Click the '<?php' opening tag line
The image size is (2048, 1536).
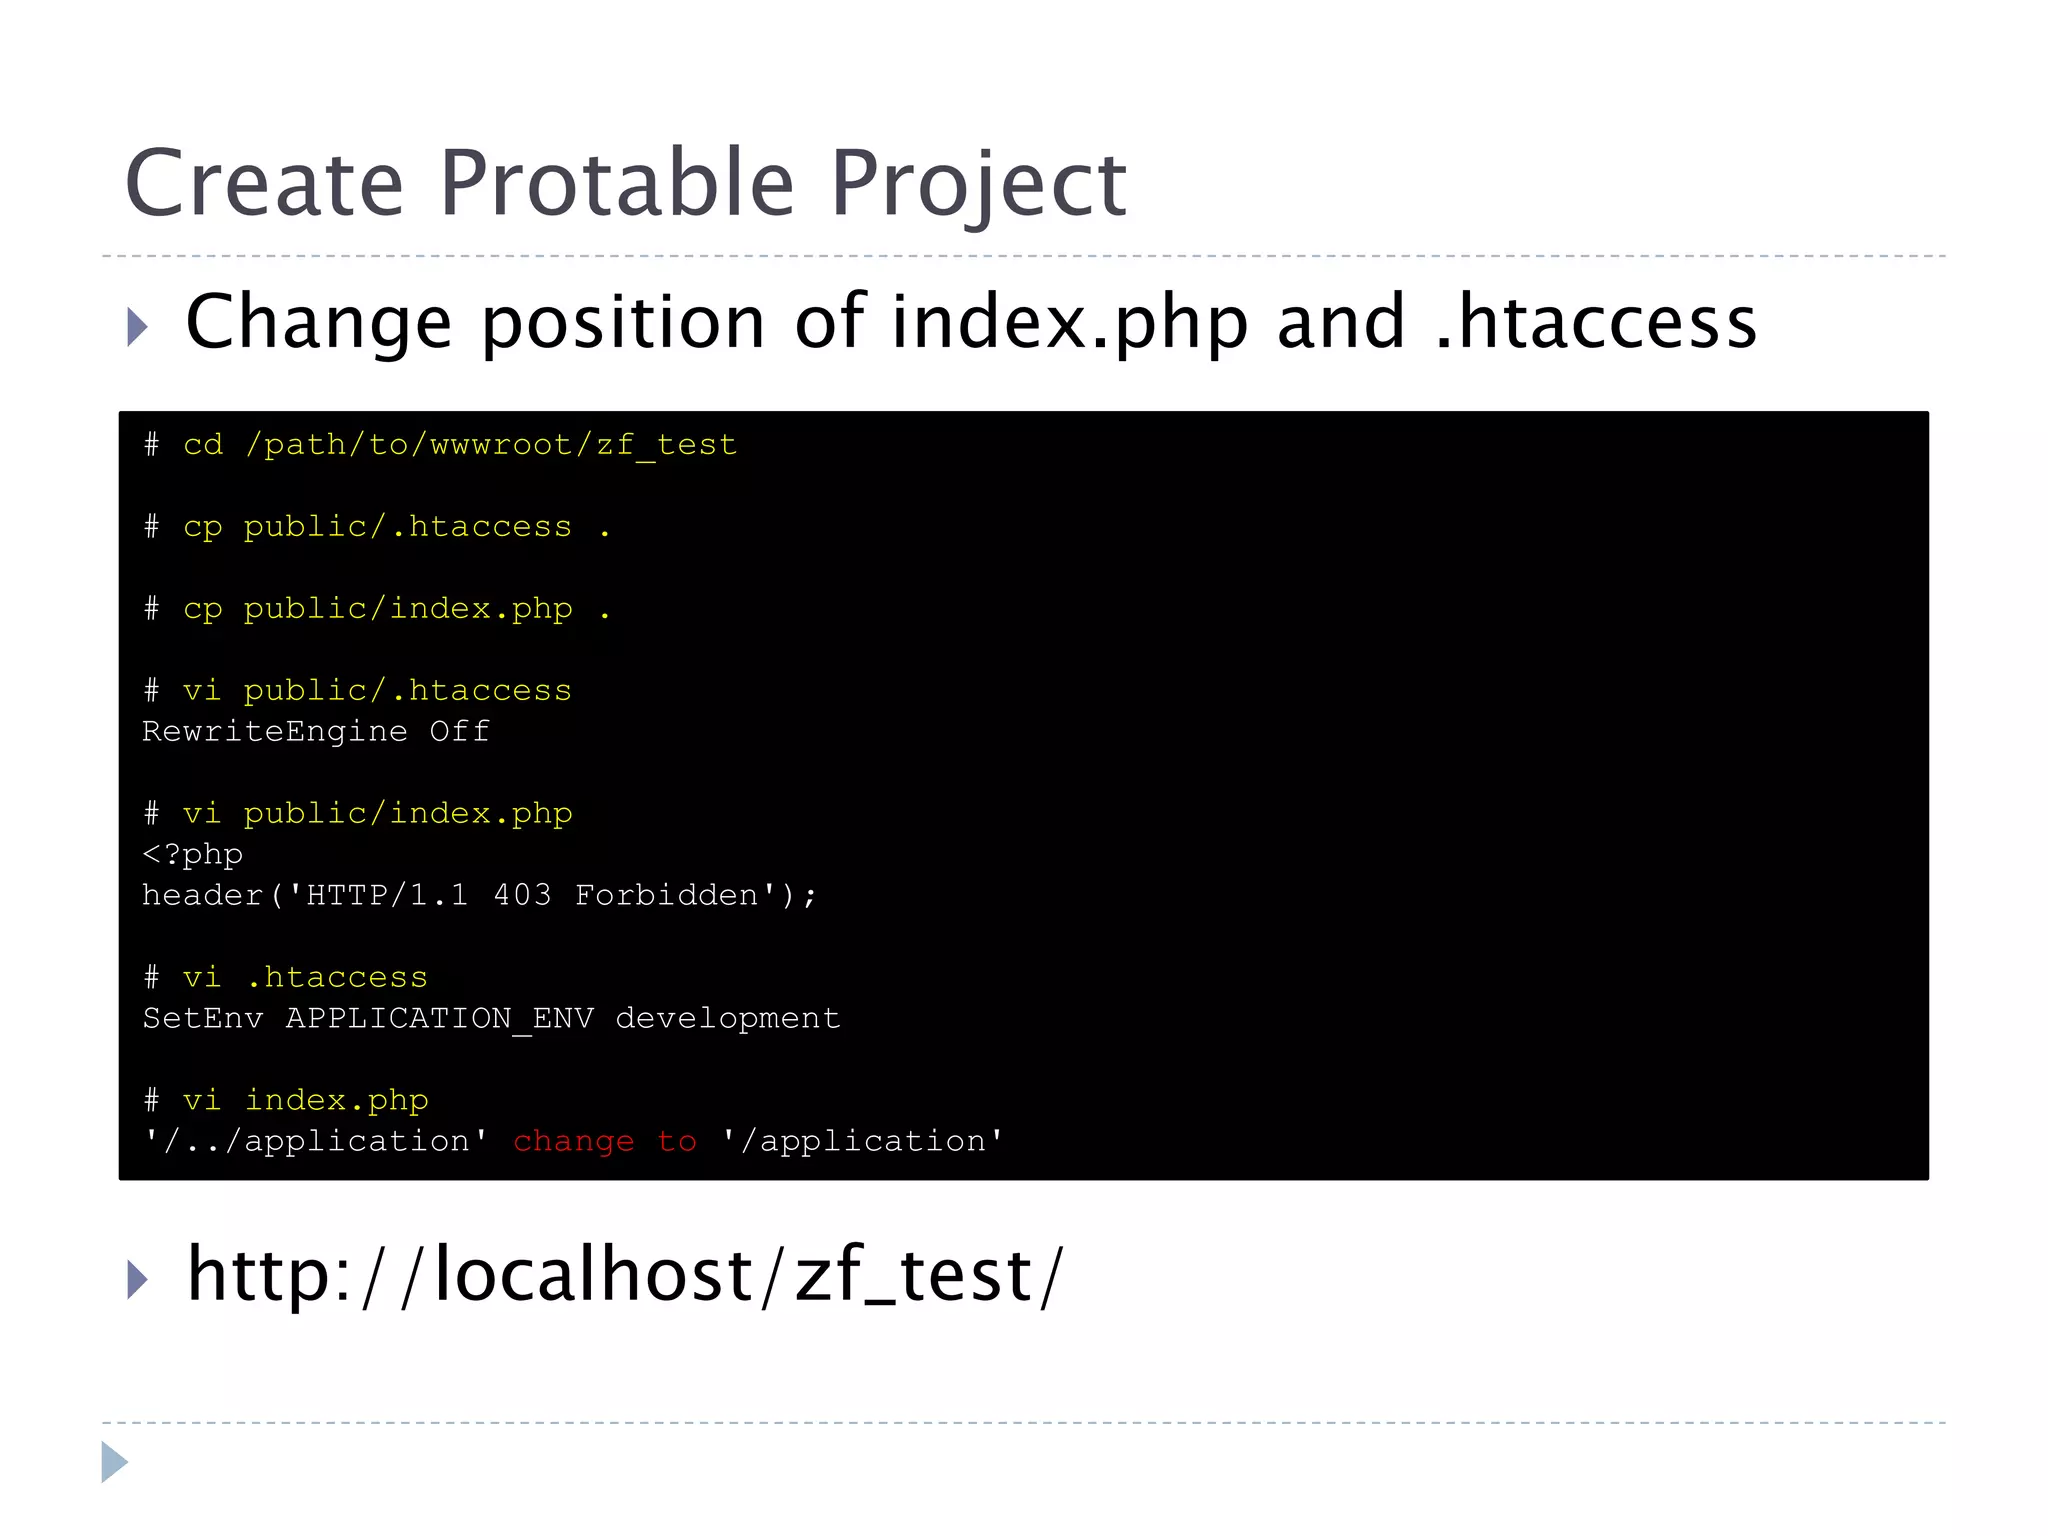[x=193, y=854]
